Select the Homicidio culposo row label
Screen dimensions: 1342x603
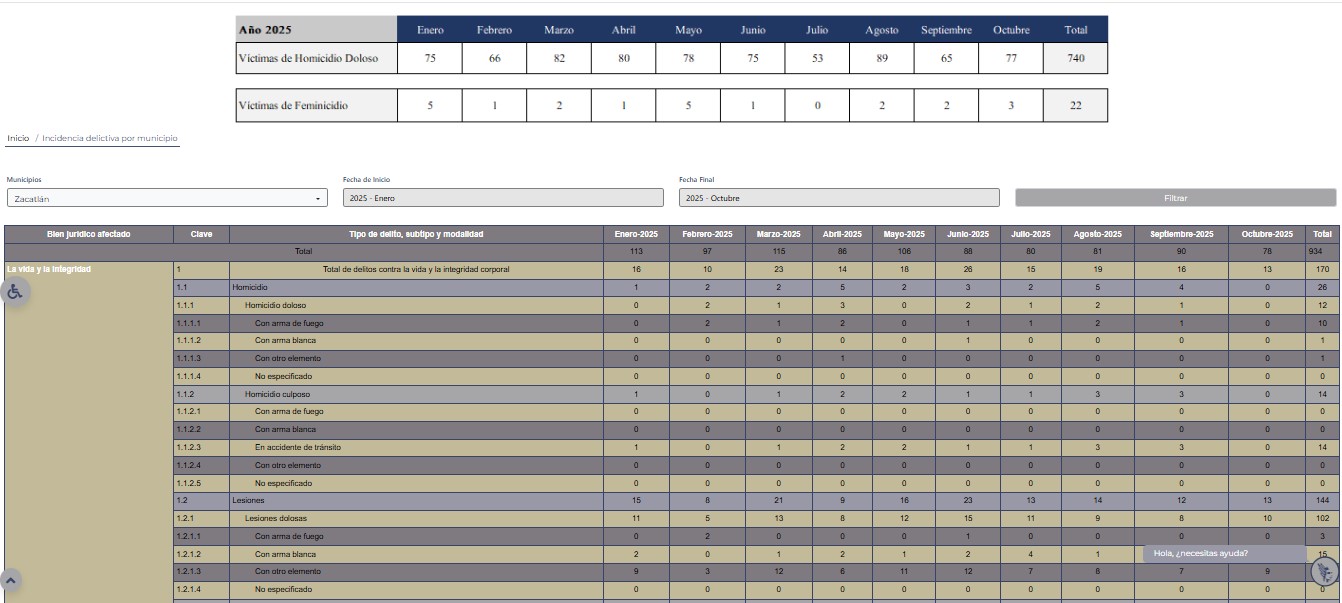277,394
